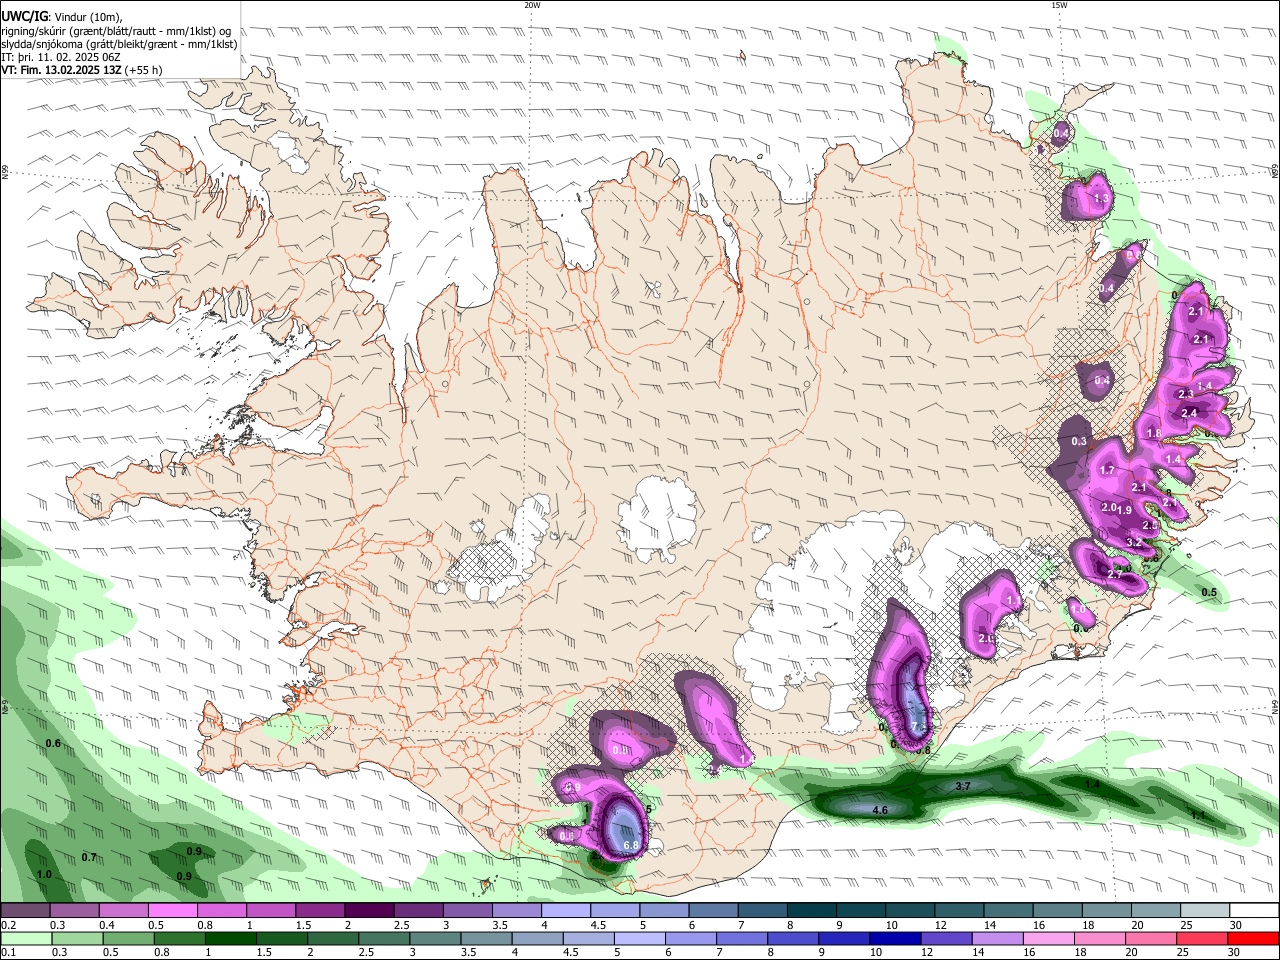
Task: Select the light gray 25–30 swatch in upper legend
Action: (1204, 910)
